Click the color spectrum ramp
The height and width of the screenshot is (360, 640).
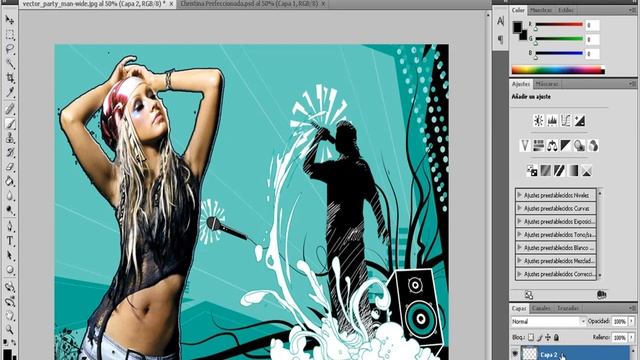point(558,70)
